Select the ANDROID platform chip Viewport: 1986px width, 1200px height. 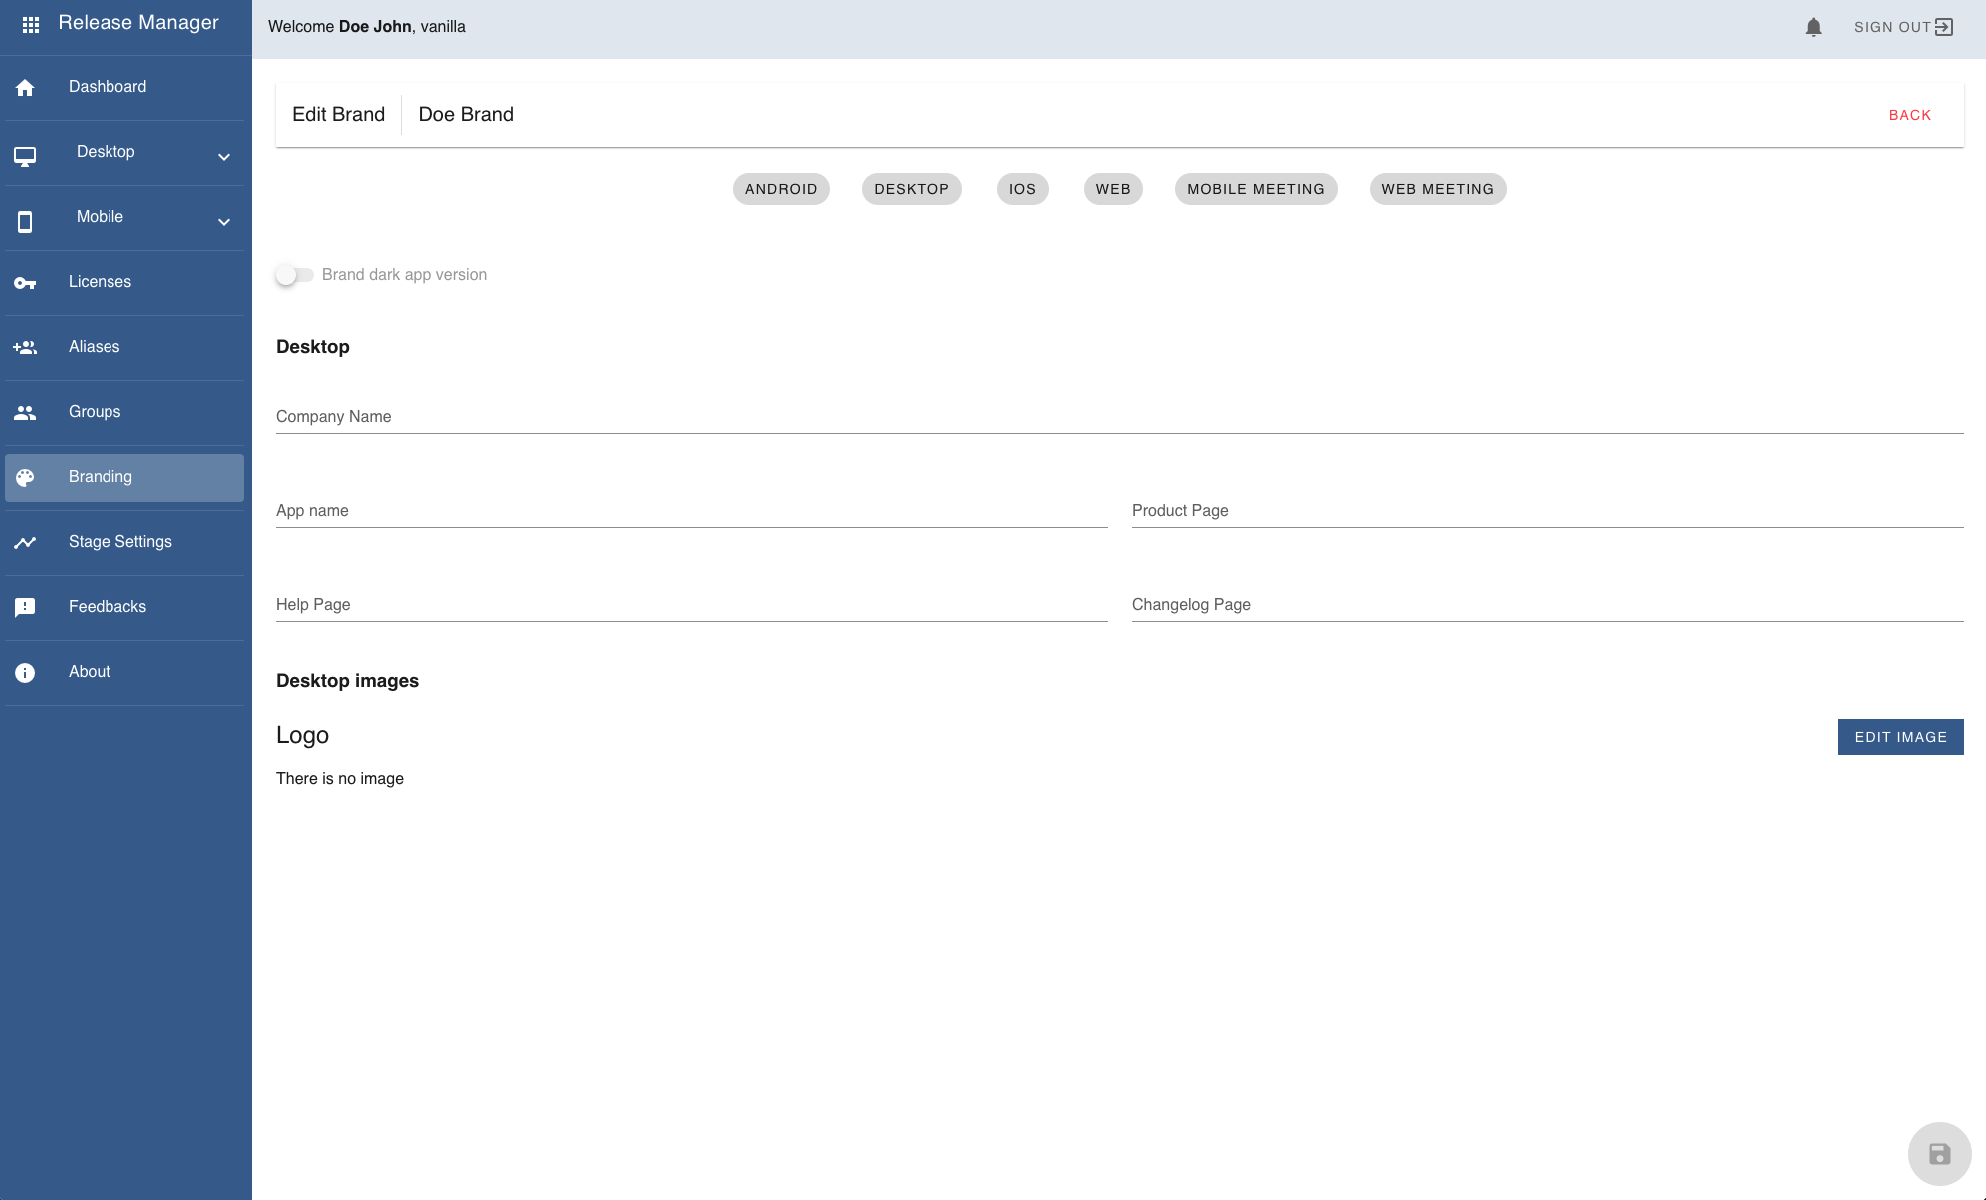pyautogui.click(x=781, y=189)
